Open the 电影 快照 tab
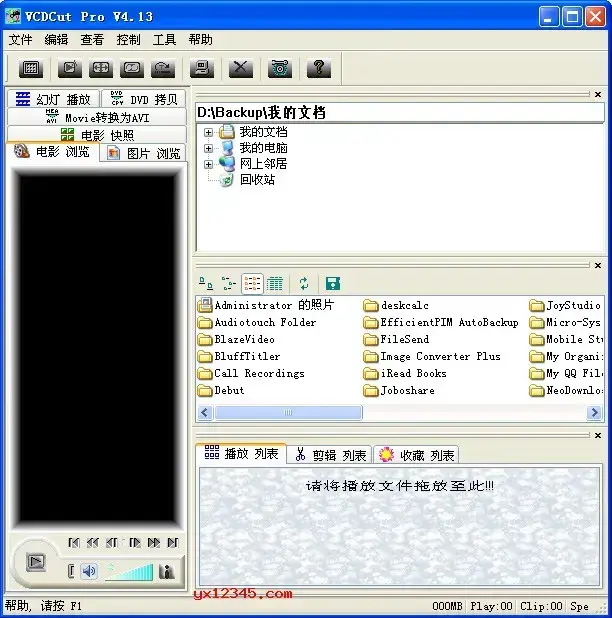This screenshot has width=612, height=618. tap(97, 135)
